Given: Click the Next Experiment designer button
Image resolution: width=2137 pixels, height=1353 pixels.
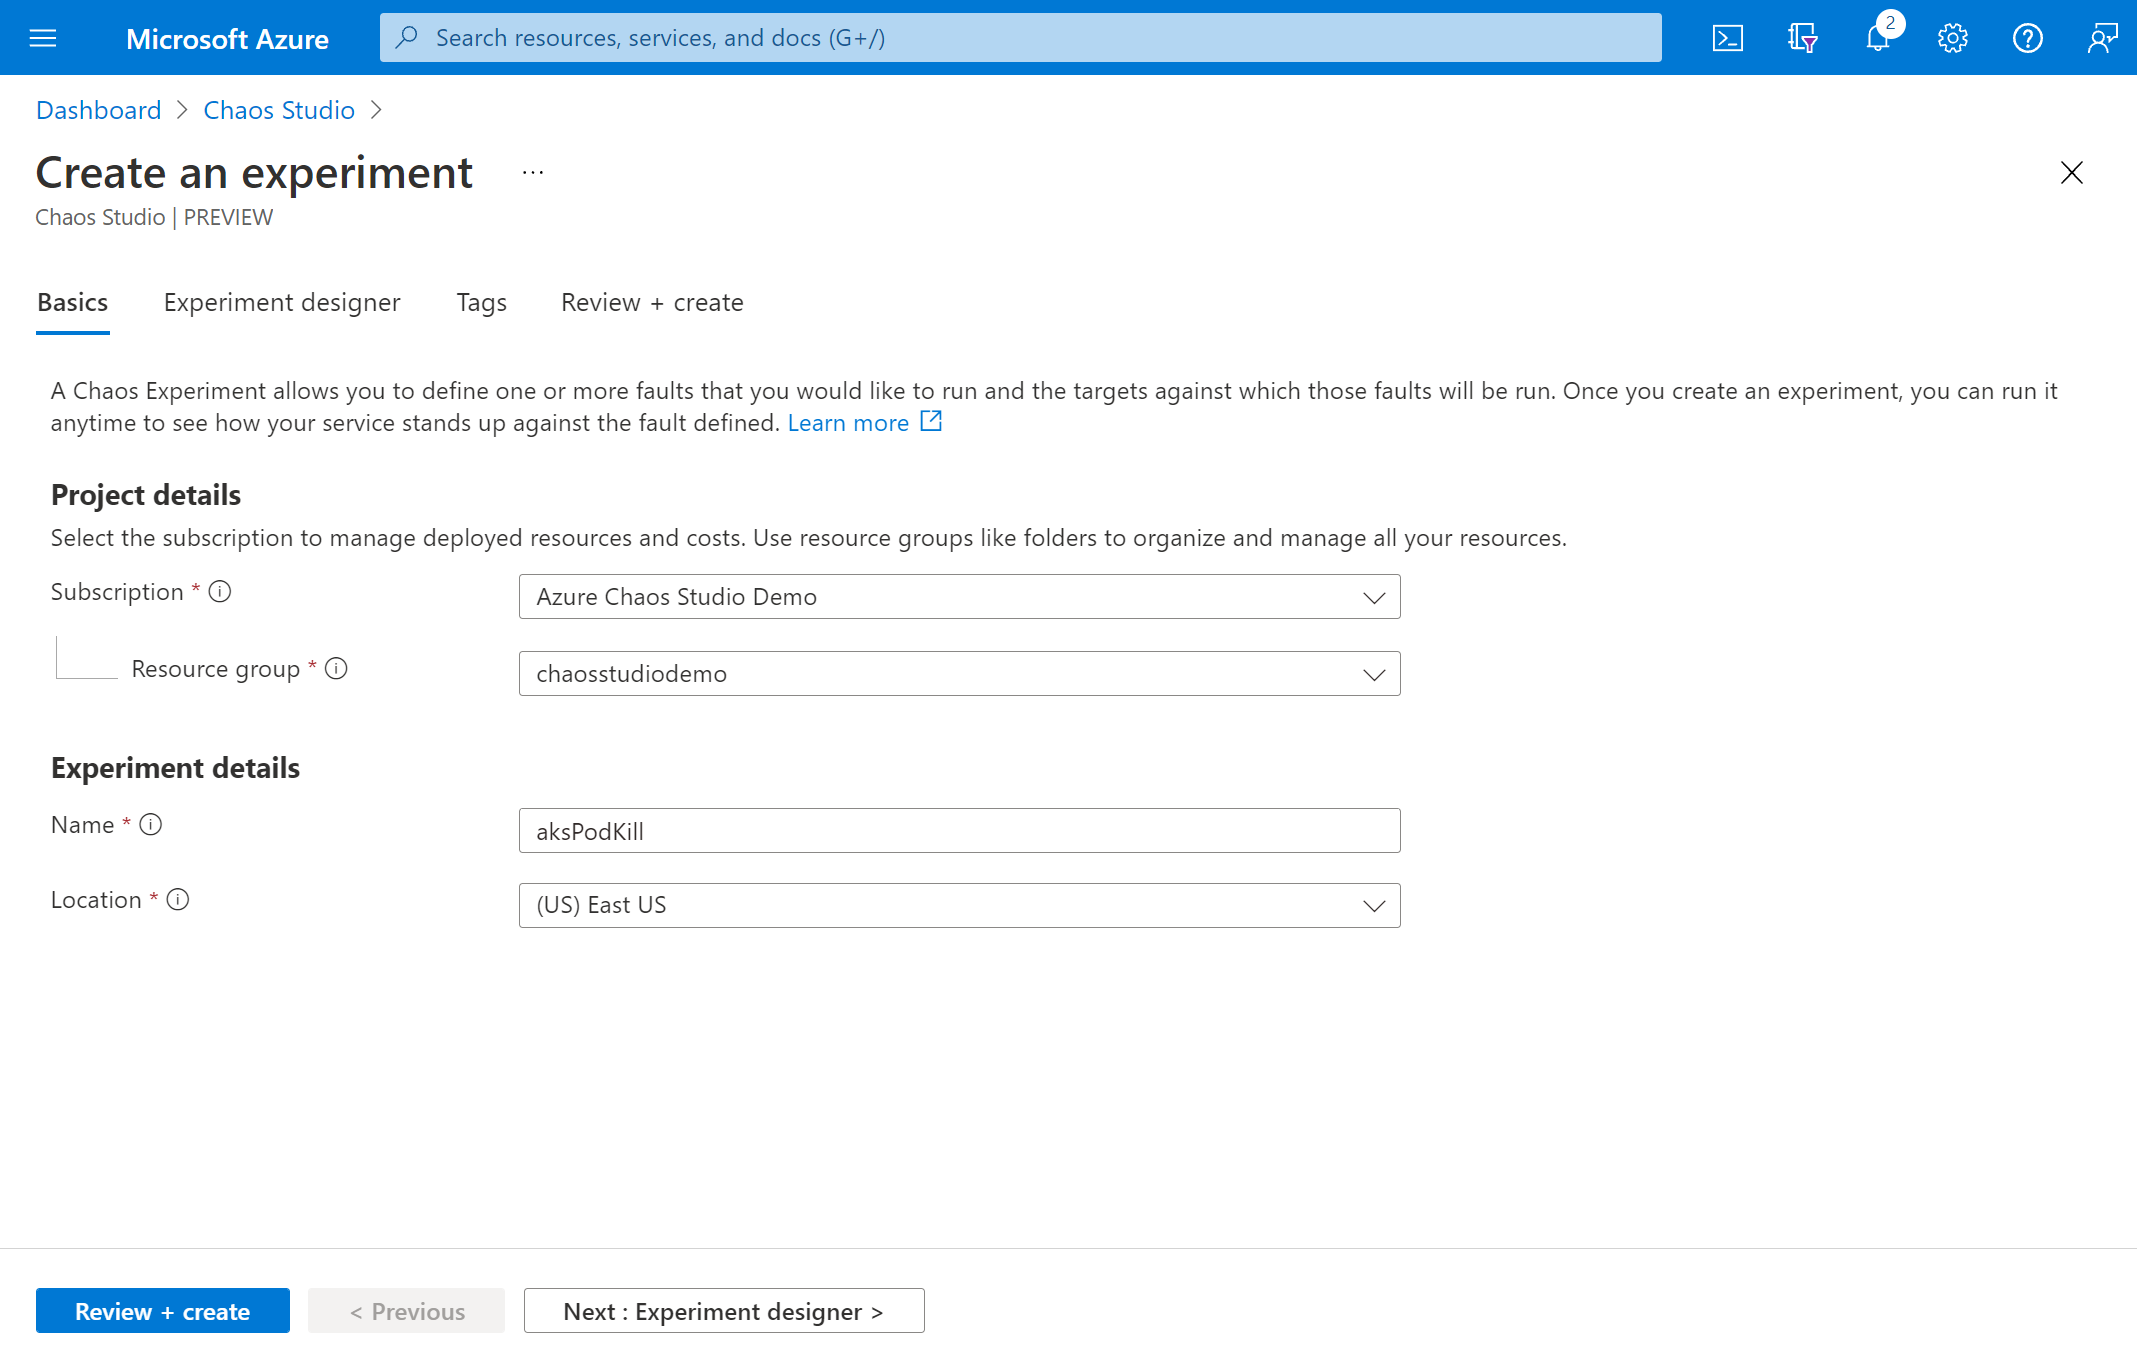Looking at the screenshot, I should coord(723,1309).
